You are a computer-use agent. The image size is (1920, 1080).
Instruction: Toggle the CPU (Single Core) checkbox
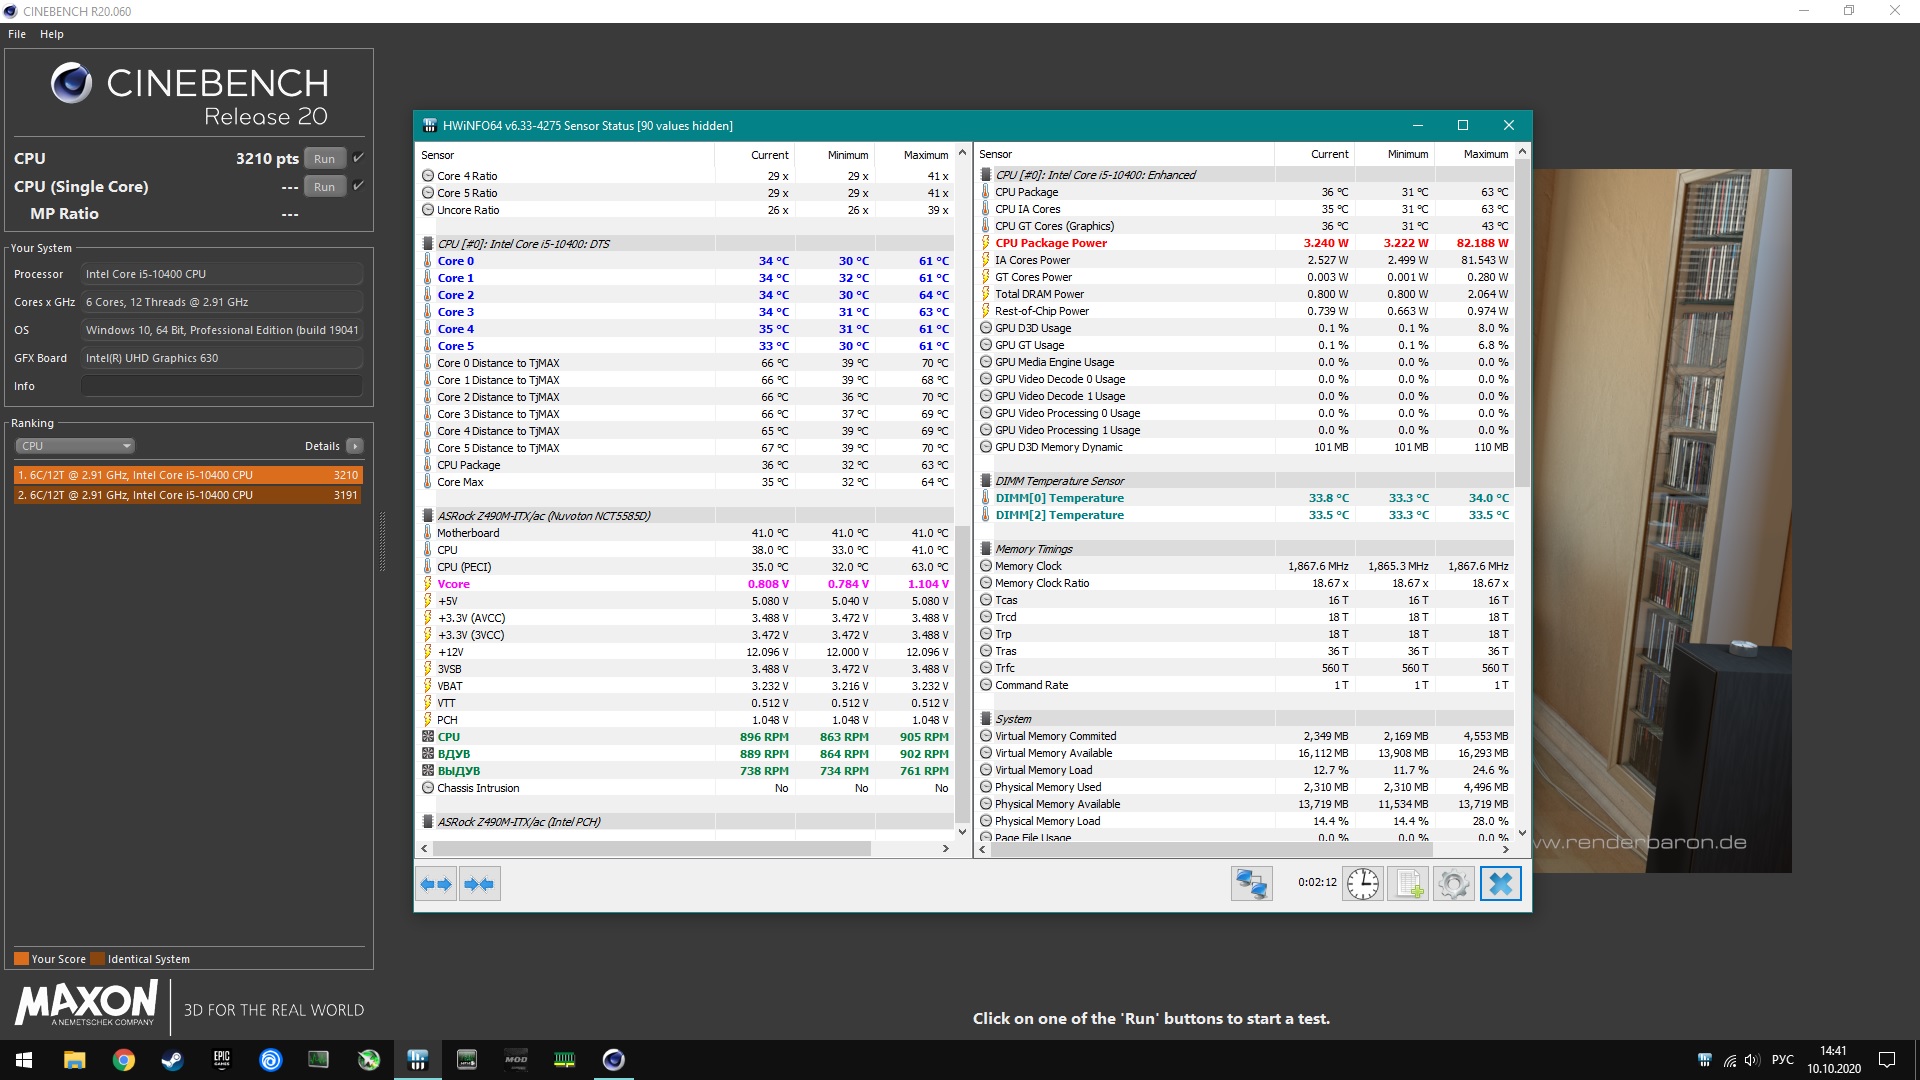pos(358,186)
